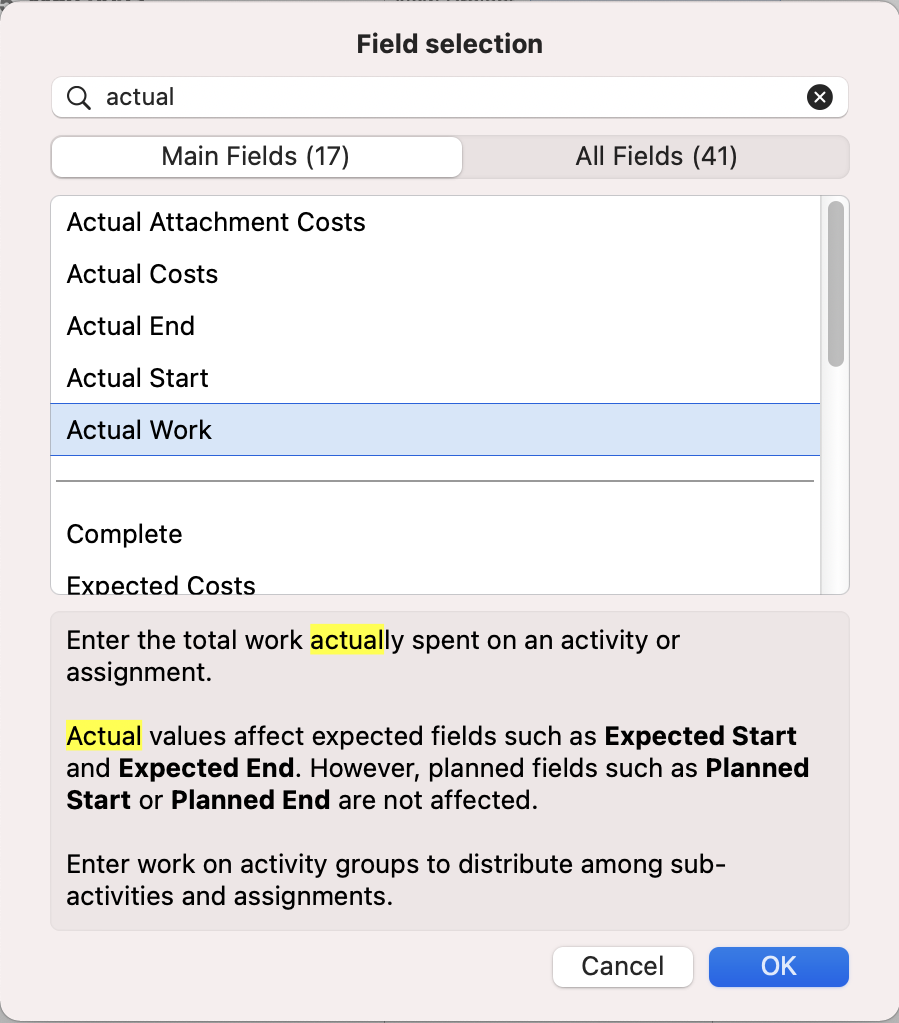Clear the search text with the X icon
899x1023 pixels.
tap(819, 97)
